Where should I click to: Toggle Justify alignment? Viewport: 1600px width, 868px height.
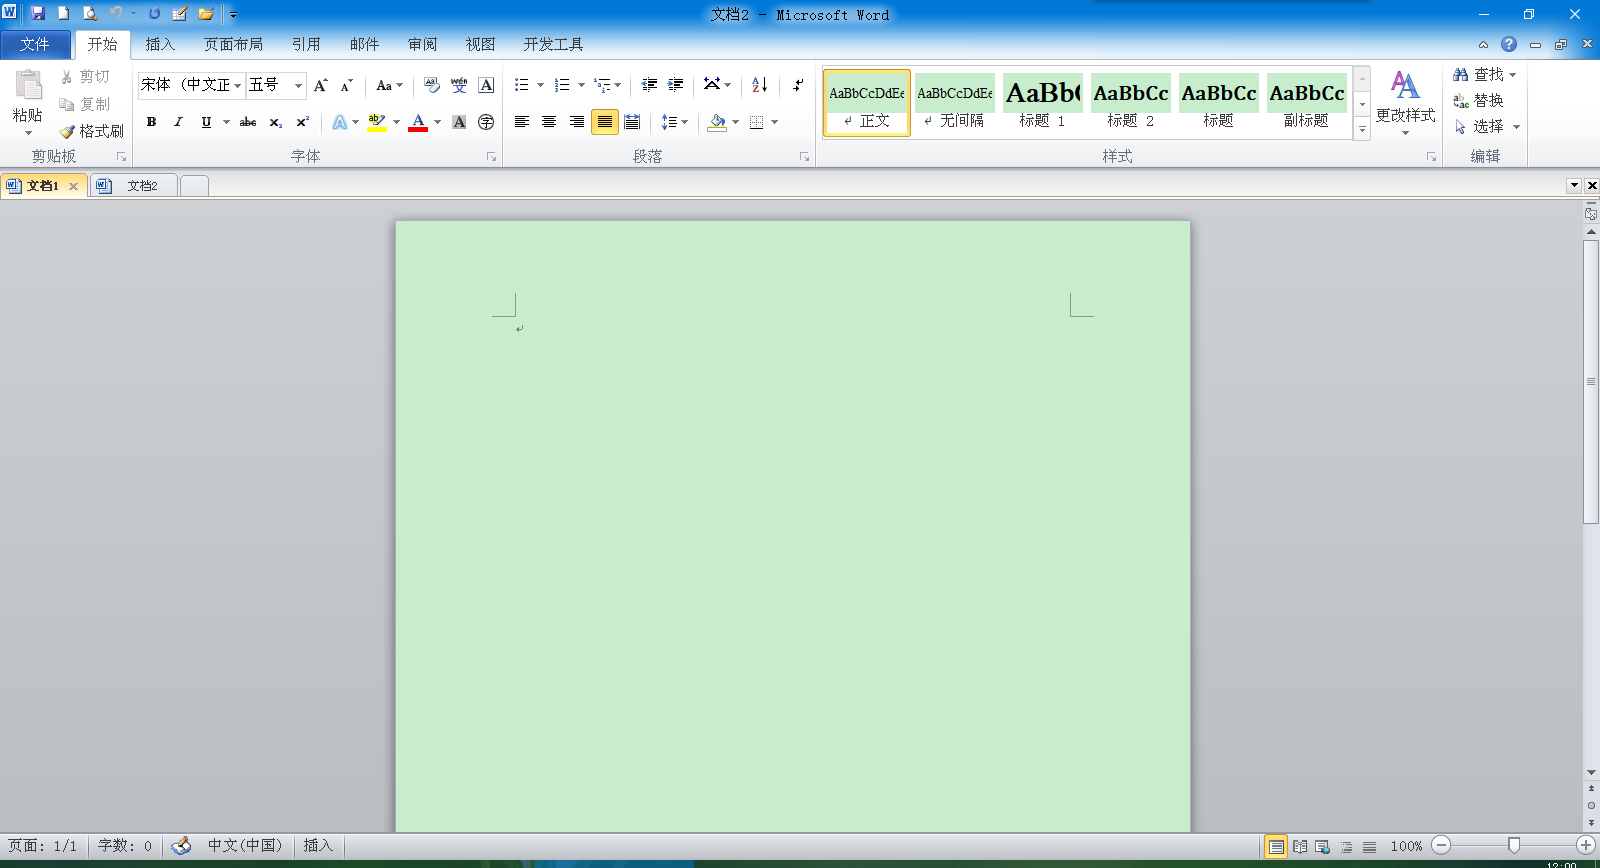point(605,122)
